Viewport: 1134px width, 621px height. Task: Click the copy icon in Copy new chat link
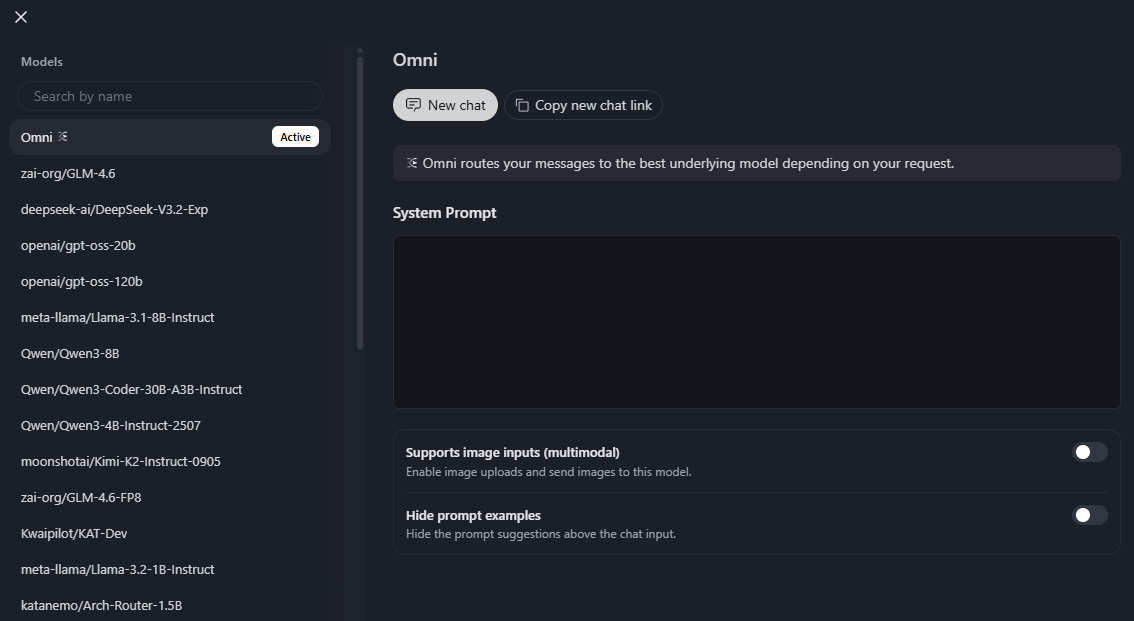coord(521,104)
